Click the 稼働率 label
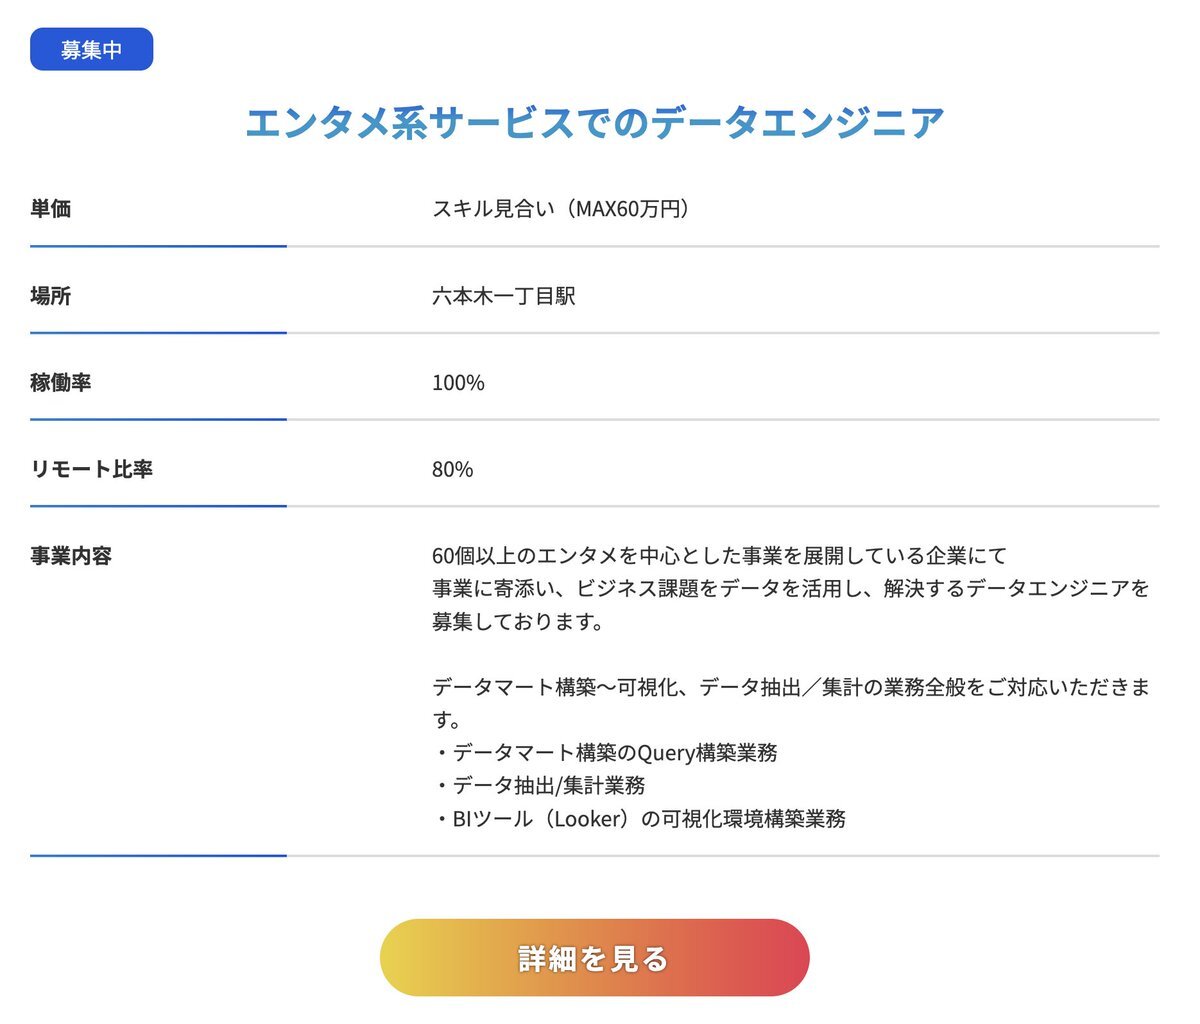 (x=61, y=382)
